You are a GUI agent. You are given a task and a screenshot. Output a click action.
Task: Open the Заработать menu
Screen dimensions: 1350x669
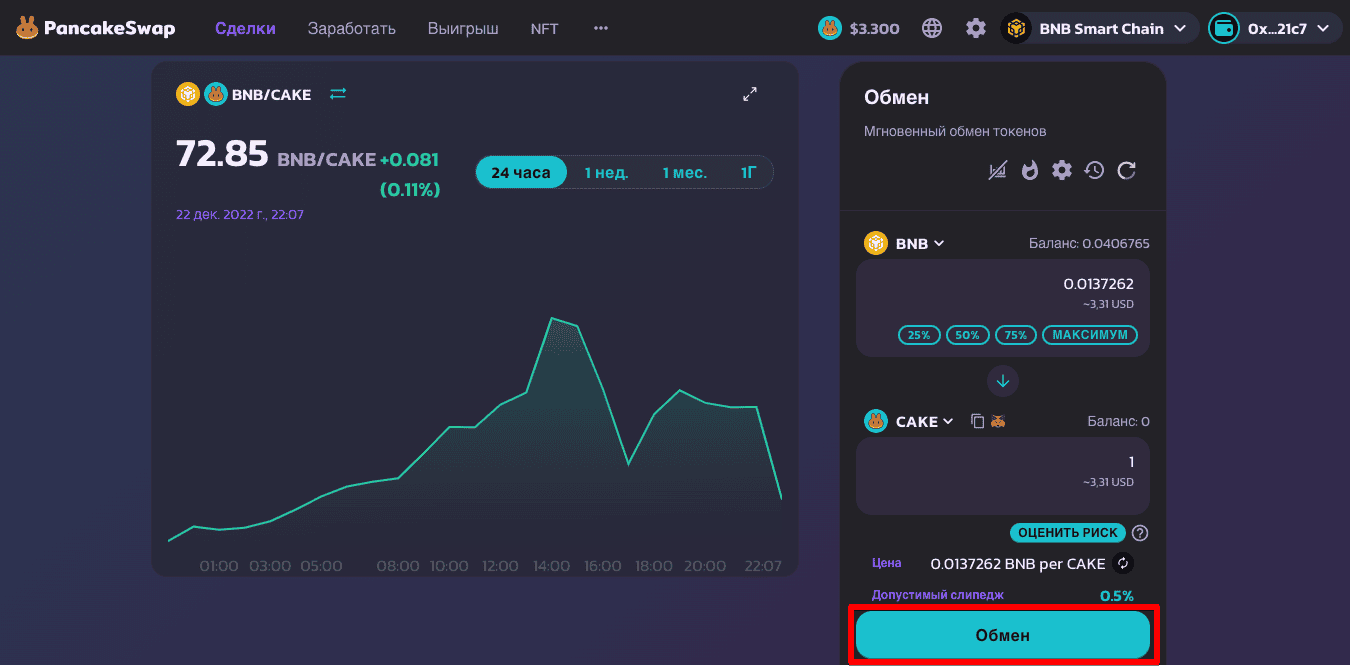[x=352, y=28]
